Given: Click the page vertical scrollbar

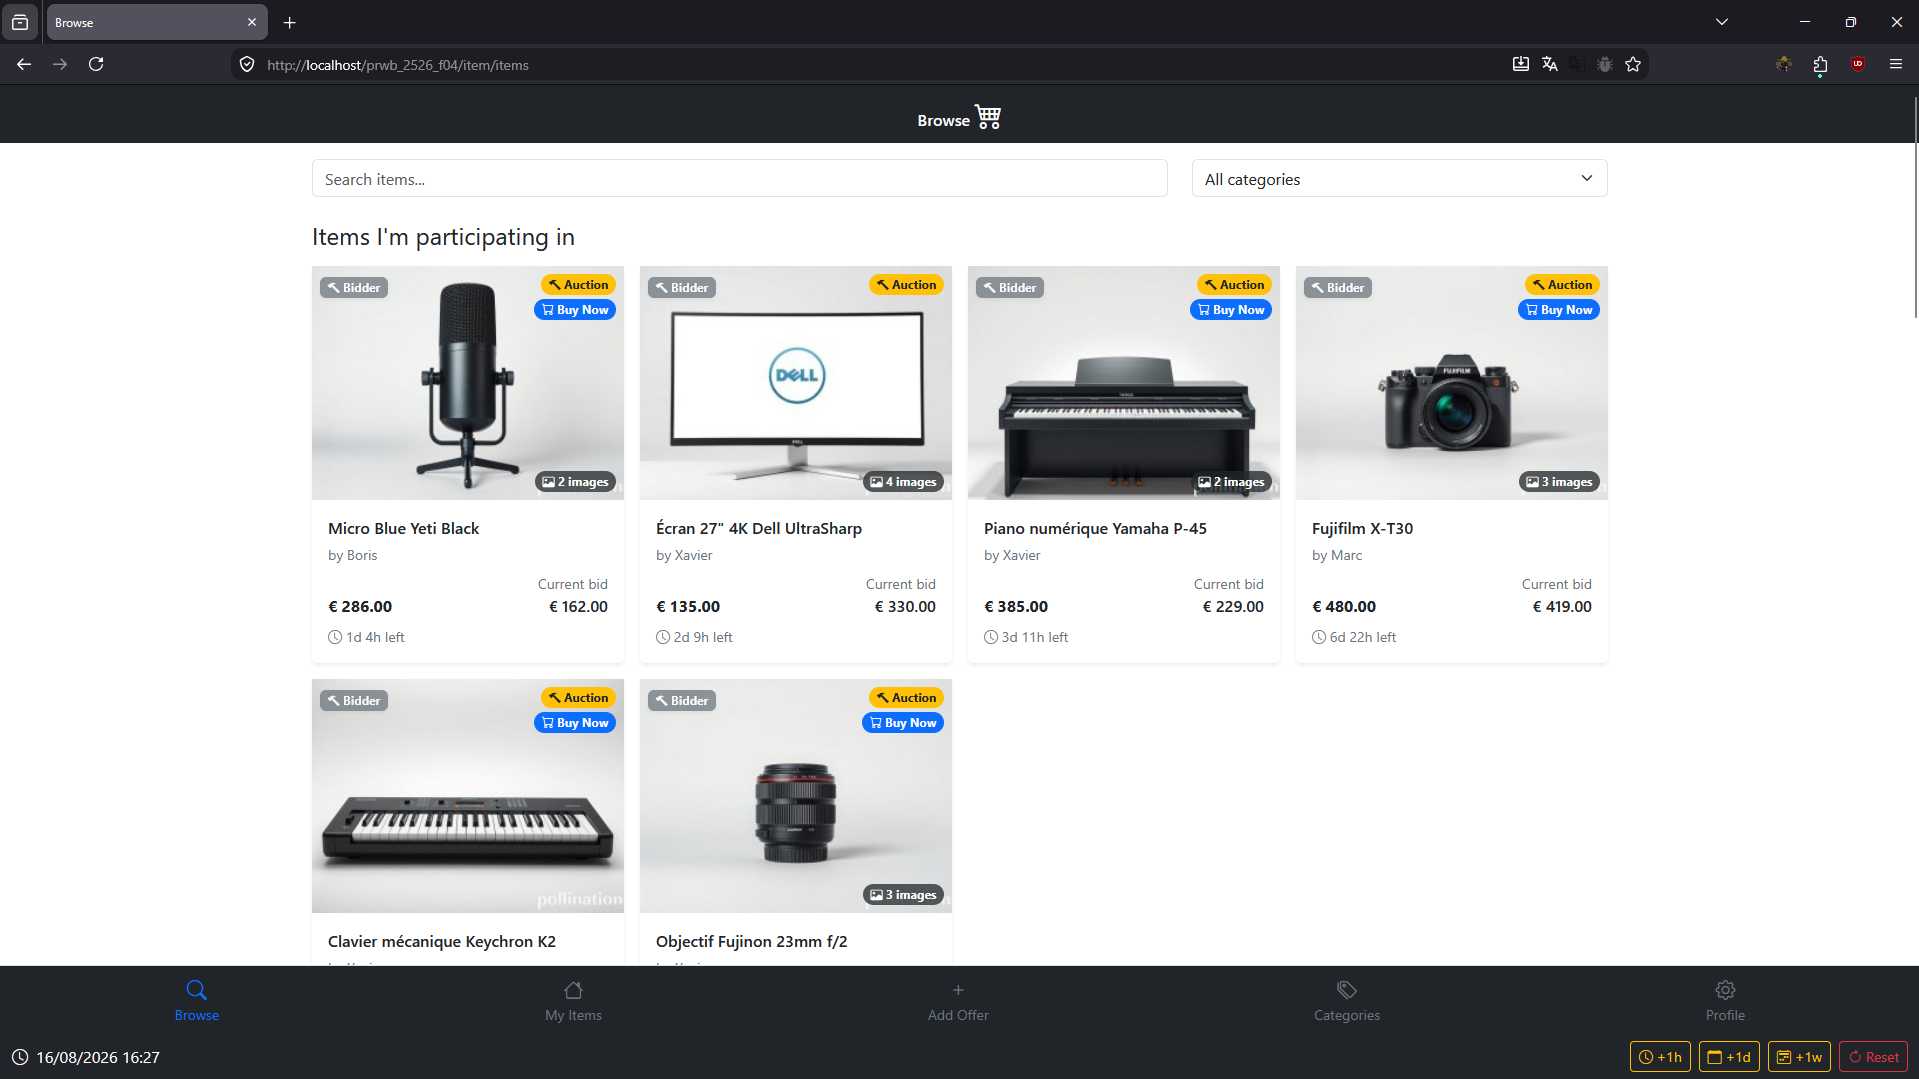Looking at the screenshot, I should pos(1915,208).
